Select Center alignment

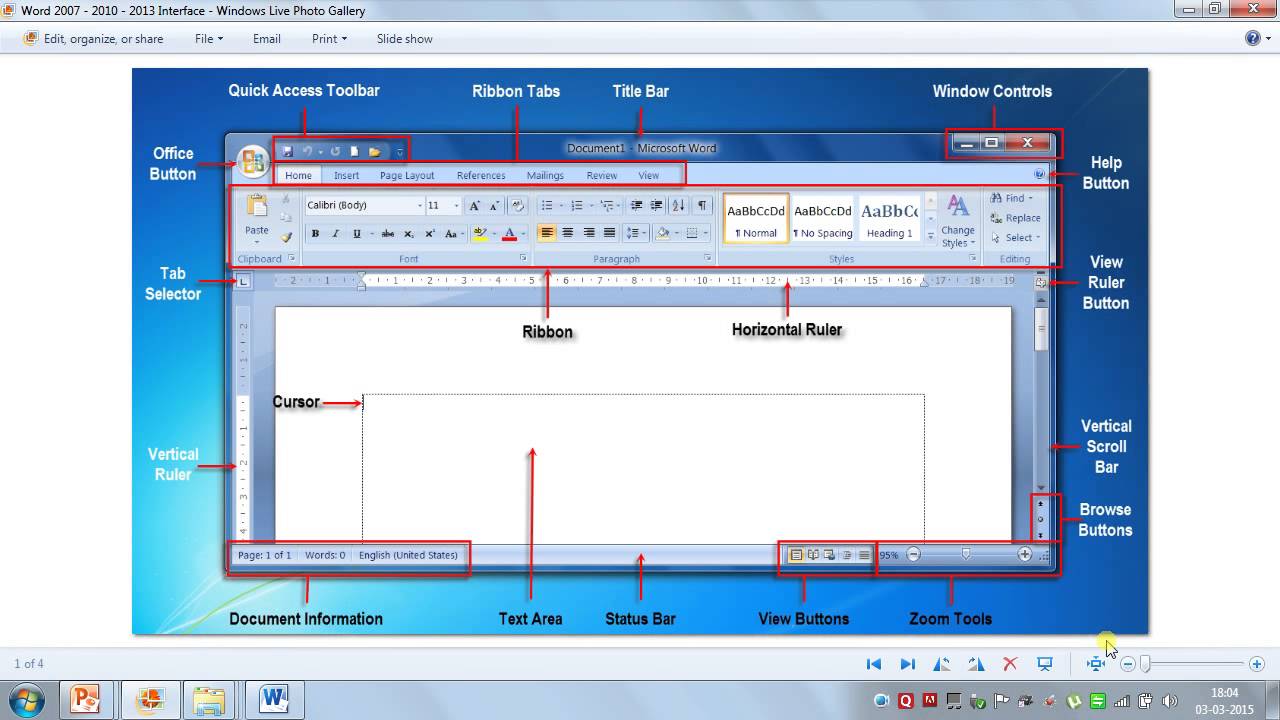pos(568,233)
